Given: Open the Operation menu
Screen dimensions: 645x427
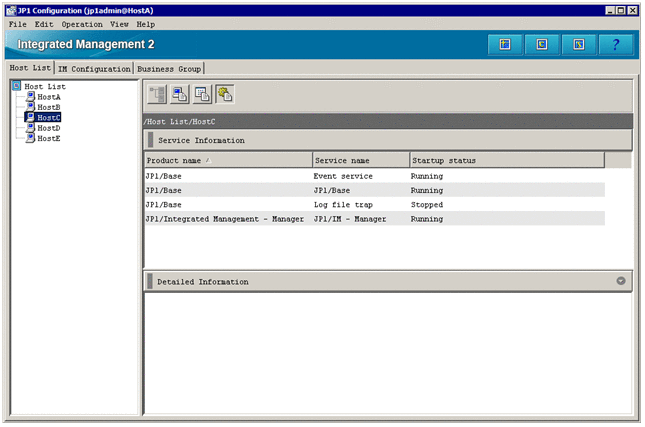Looking at the screenshot, I should (x=82, y=23).
